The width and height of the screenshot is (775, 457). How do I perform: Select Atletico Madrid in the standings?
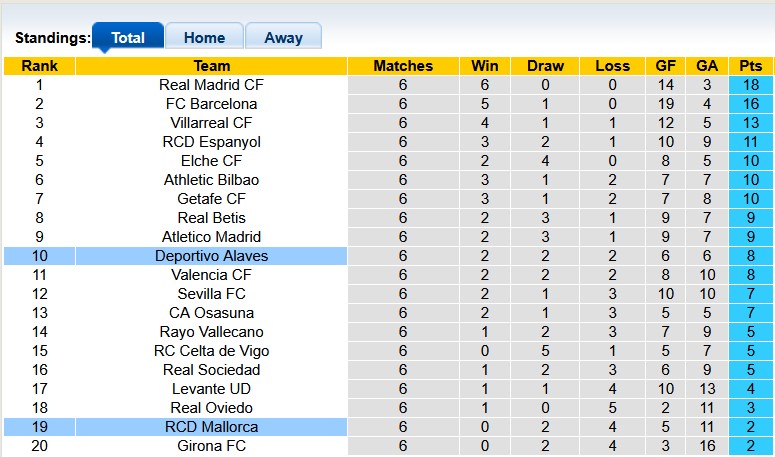click(x=211, y=237)
